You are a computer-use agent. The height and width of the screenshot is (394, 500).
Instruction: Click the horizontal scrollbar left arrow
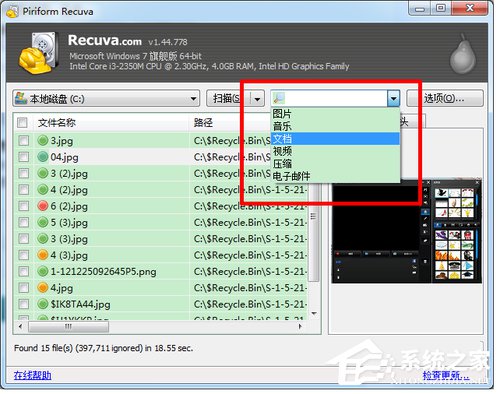(21, 326)
